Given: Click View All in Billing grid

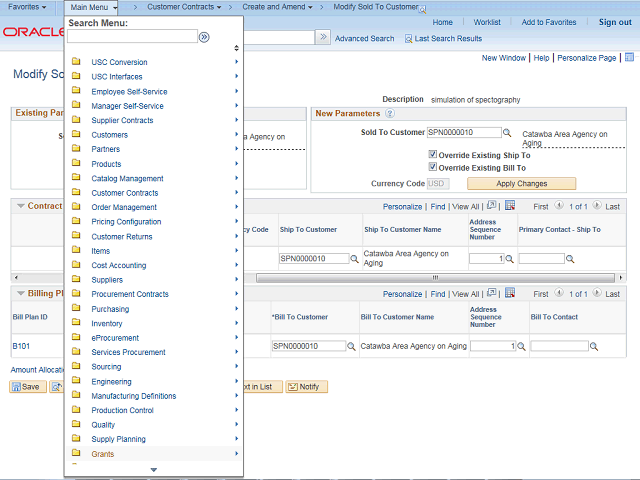Looking at the screenshot, I should 465,294.
